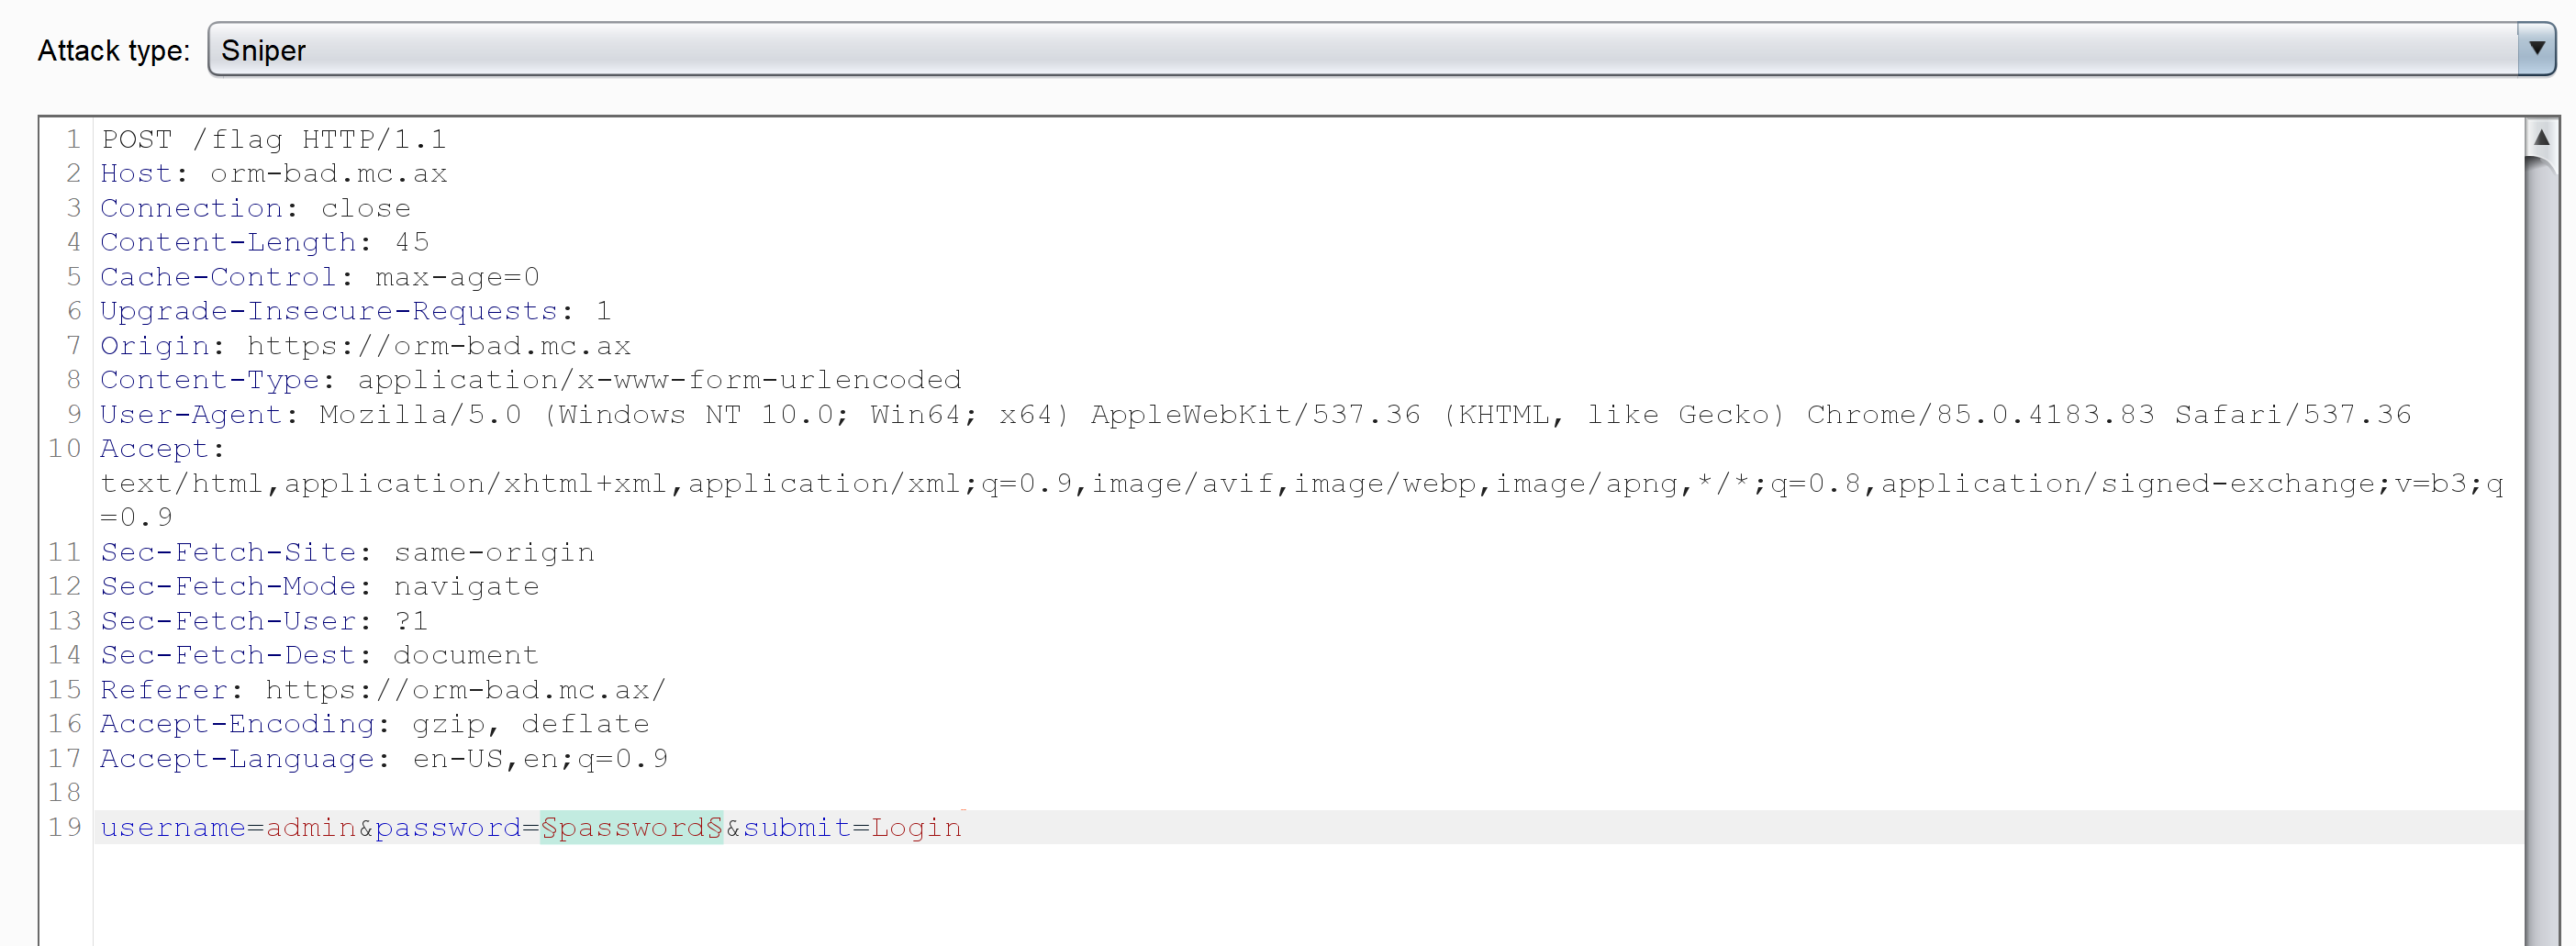
Task: Click the 'Content-Length: 45' header
Action: 265,242
